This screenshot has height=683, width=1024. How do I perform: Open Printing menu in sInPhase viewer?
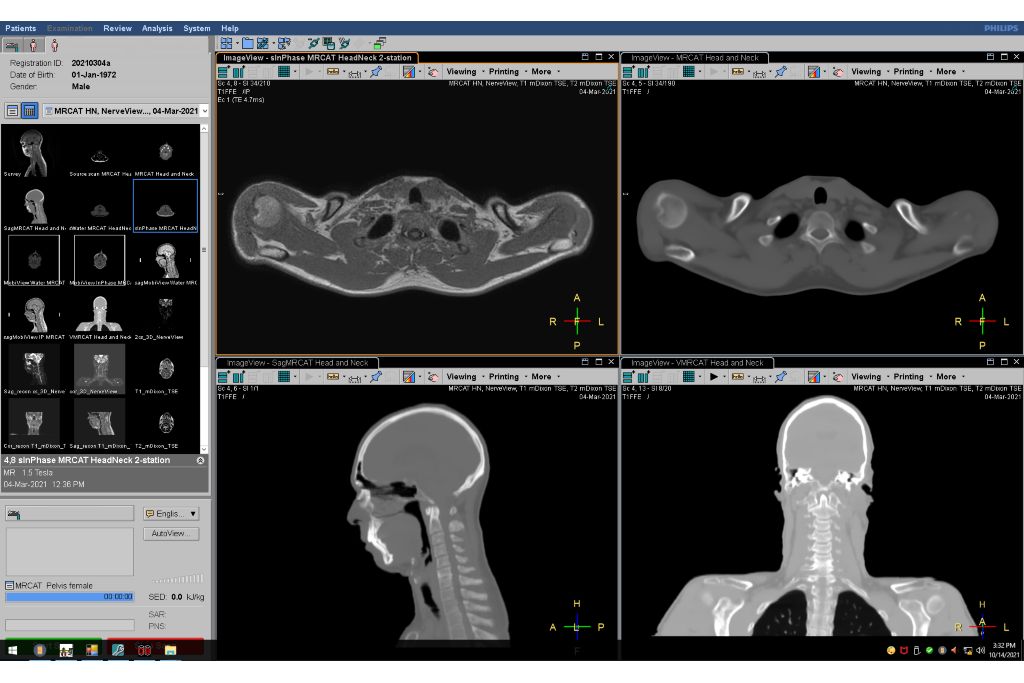[x=504, y=72]
